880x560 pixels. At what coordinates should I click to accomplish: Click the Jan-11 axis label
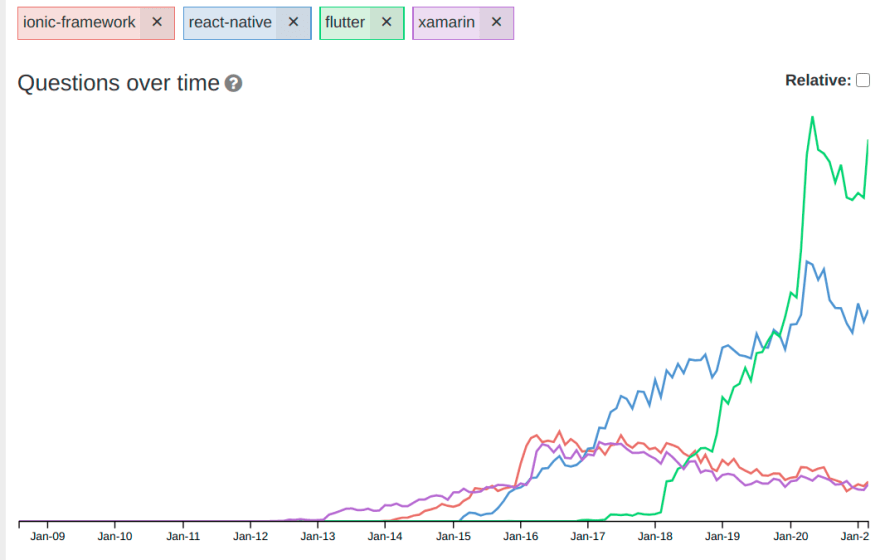click(x=183, y=536)
